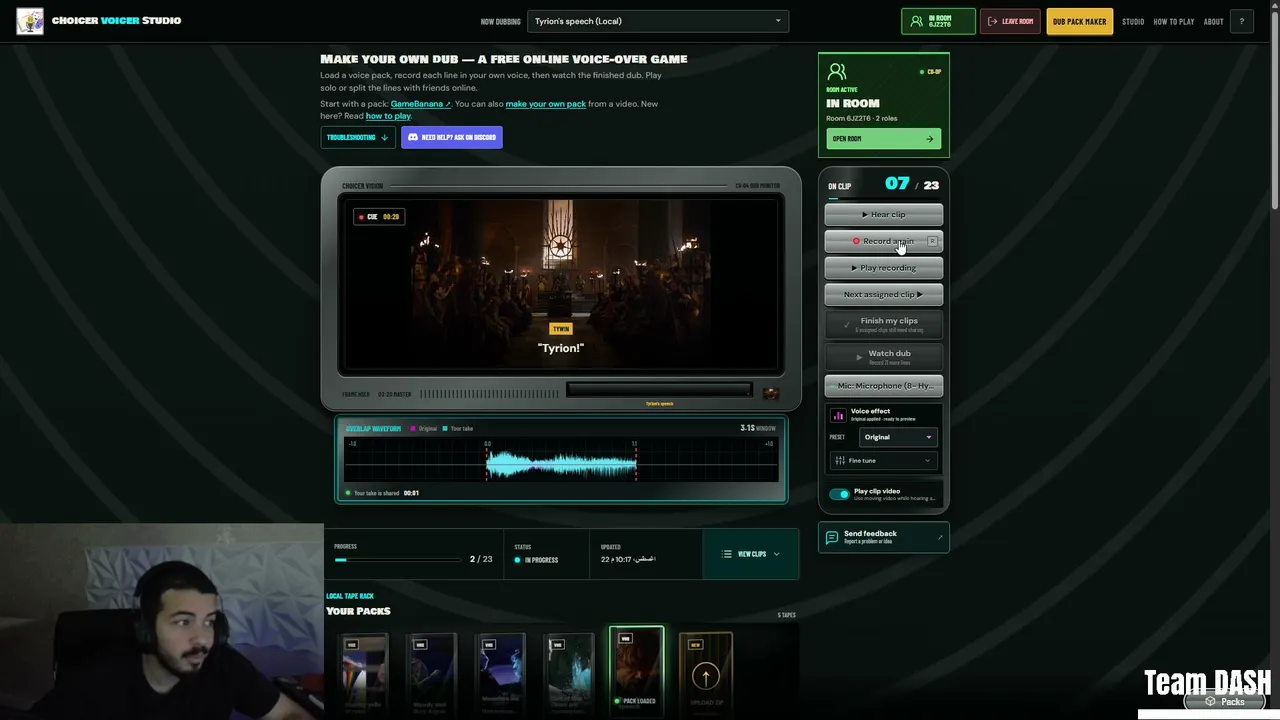The height and width of the screenshot is (720, 1280).
Task: Select the first tape in Your Packs
Action: [363, 674]
